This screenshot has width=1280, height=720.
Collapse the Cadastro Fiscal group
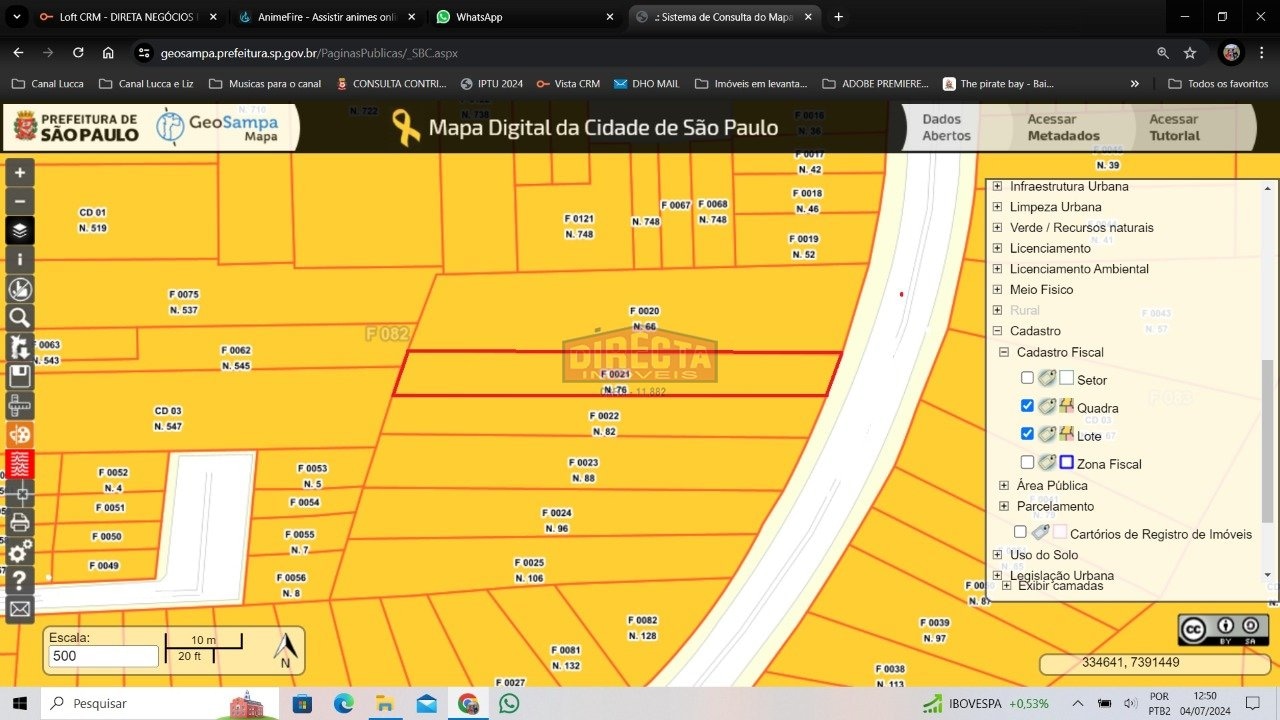[1004, 352]
